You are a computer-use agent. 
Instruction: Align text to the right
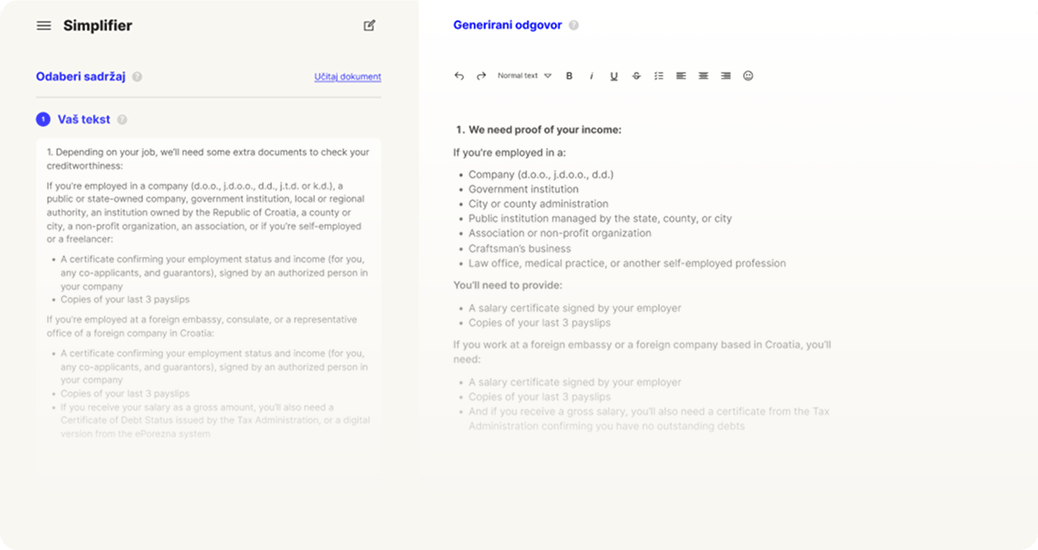725,76
